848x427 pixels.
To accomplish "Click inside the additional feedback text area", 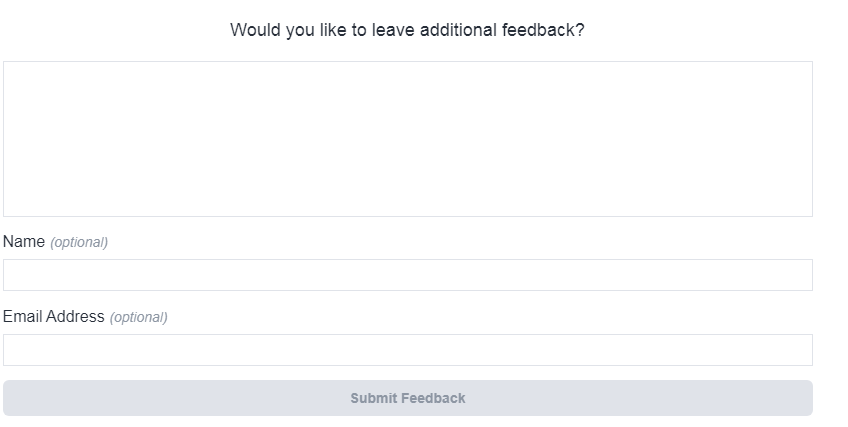I will pos(407,139).
